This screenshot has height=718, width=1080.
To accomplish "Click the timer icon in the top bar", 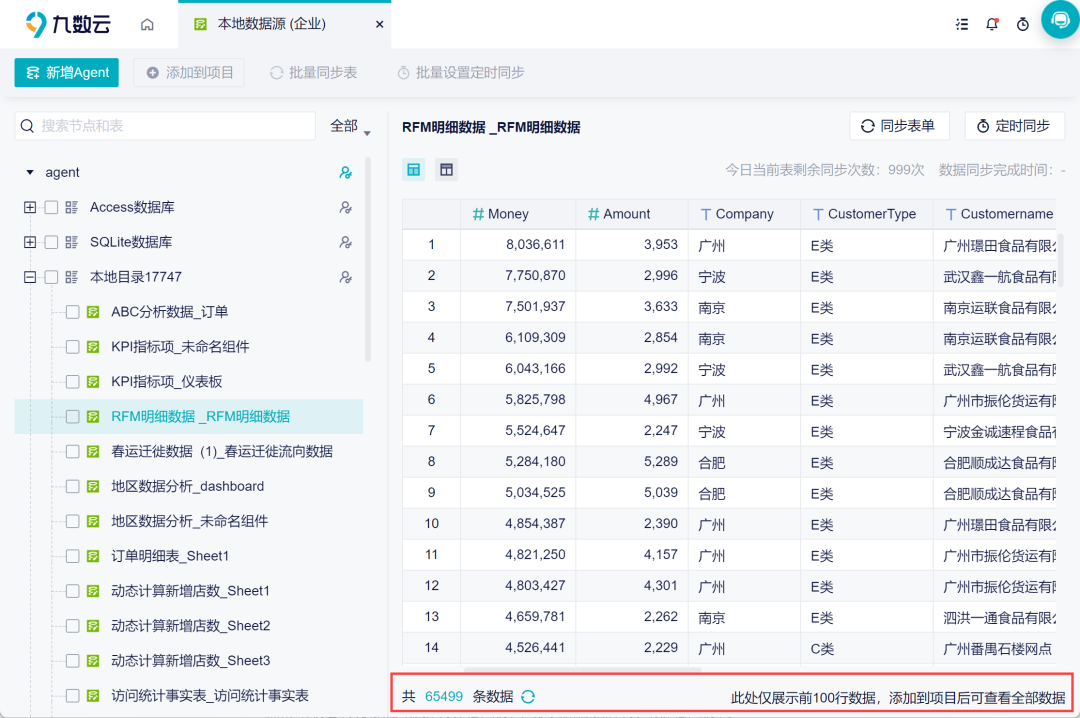I will point(1022,24).
